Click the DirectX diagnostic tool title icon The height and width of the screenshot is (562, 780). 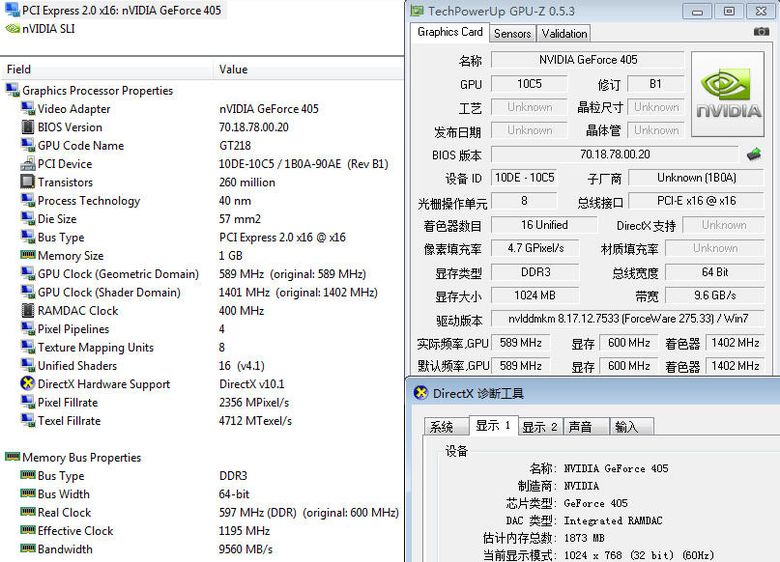(x=421, y=393)
